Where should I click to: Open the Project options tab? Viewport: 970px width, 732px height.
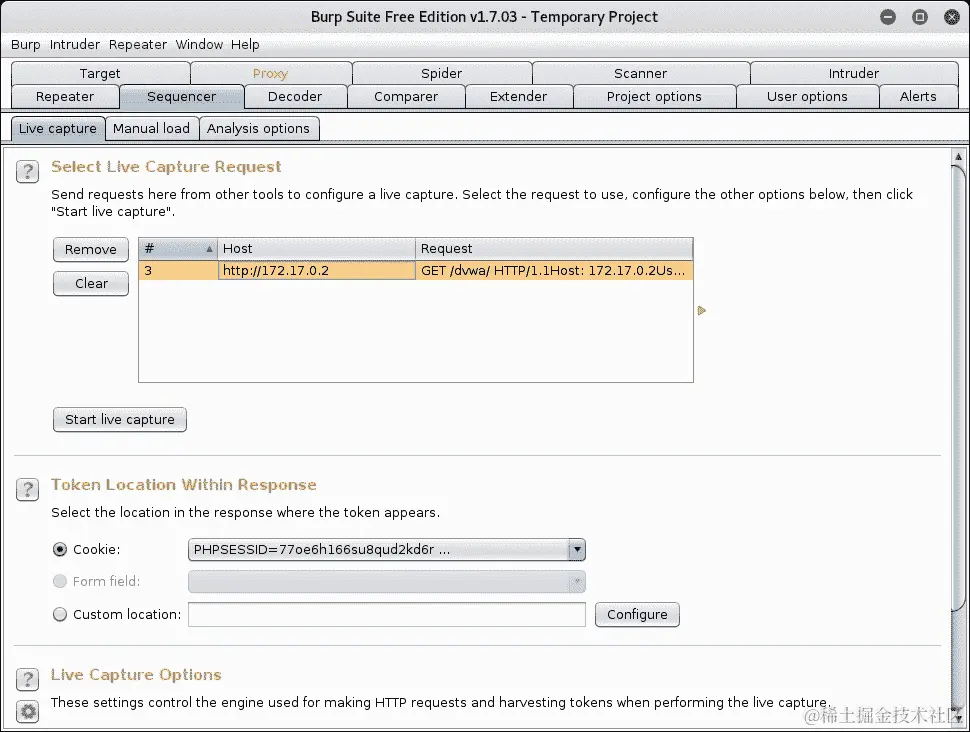point(654,97)
